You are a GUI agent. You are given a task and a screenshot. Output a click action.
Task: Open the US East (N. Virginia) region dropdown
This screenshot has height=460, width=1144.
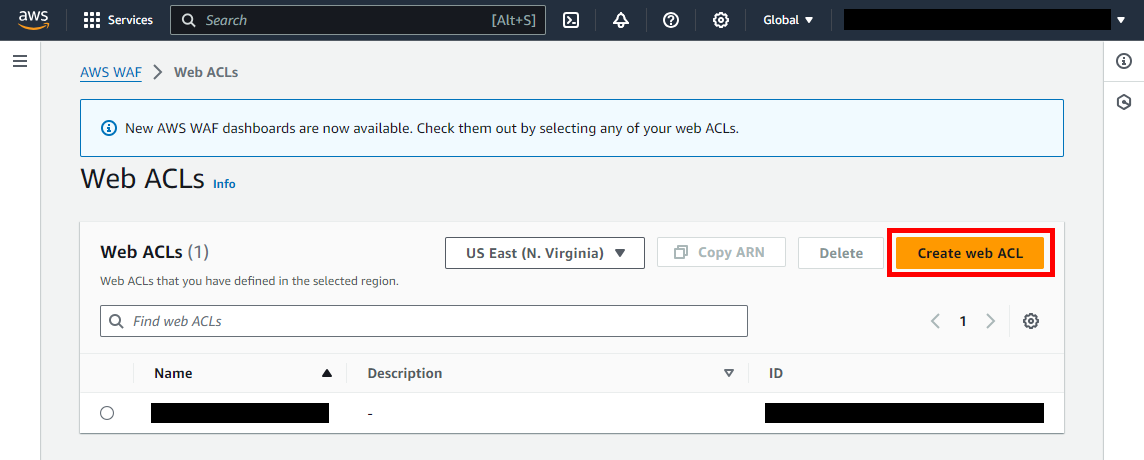coord(545,253)
